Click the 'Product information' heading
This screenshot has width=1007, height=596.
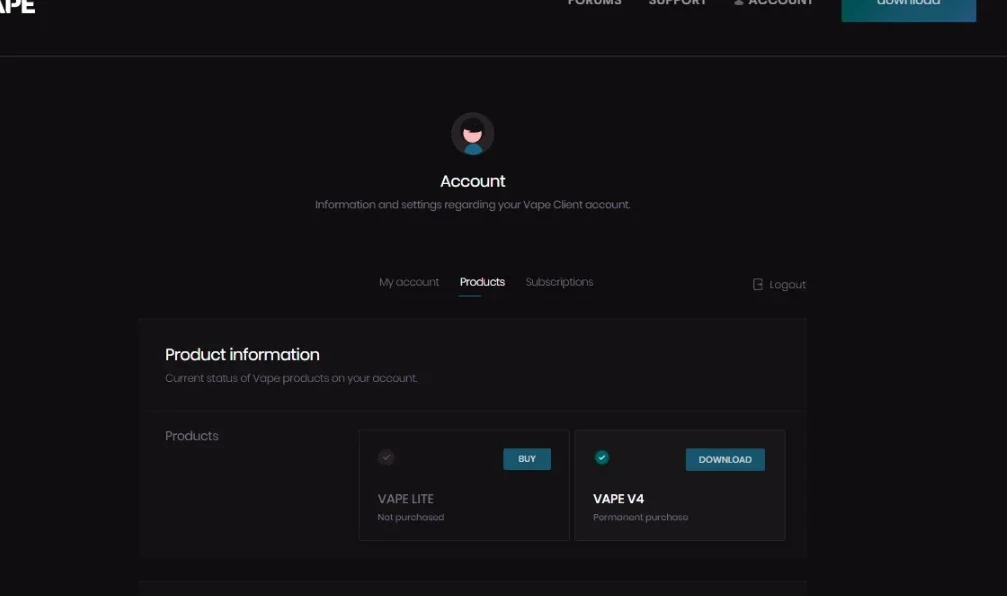(x=242, y=355)
